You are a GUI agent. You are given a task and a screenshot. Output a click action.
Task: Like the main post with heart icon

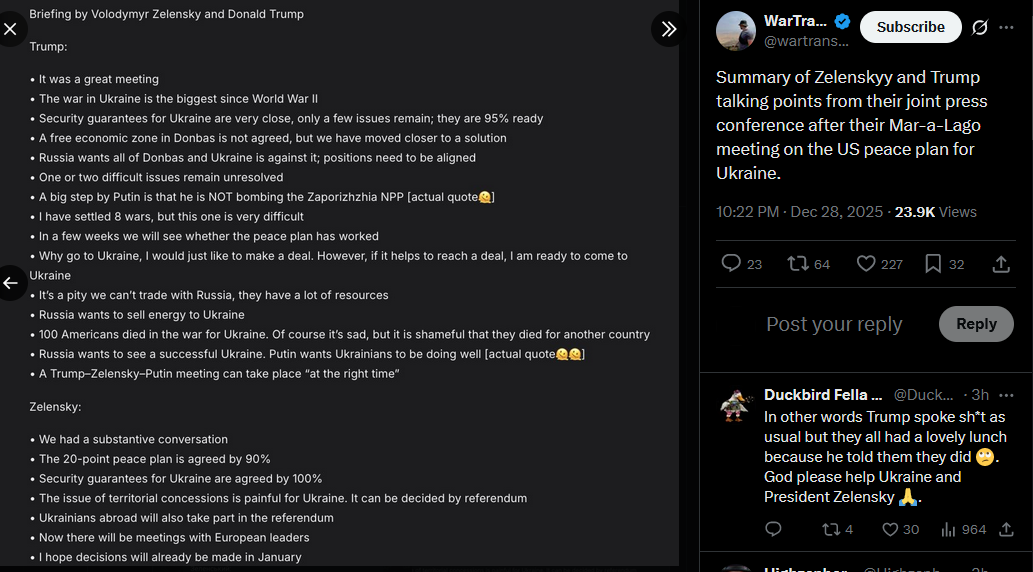866,263
